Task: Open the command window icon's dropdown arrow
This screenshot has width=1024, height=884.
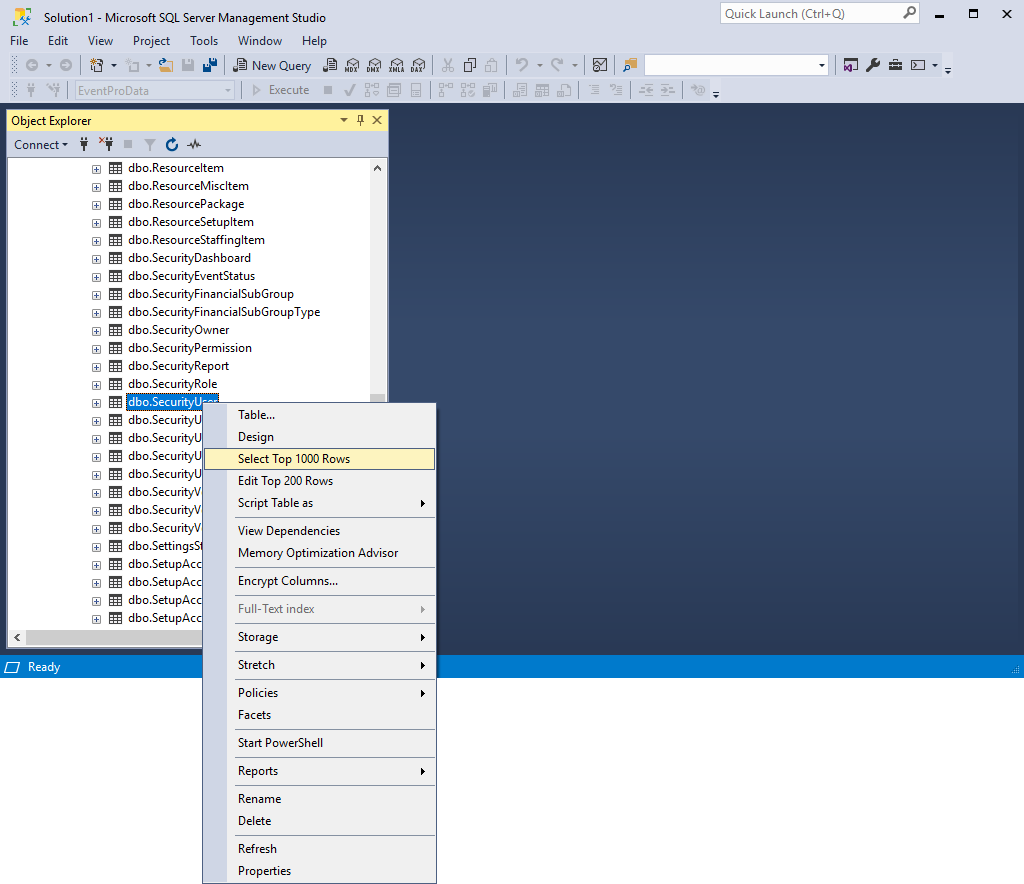Action: point(935,65)
